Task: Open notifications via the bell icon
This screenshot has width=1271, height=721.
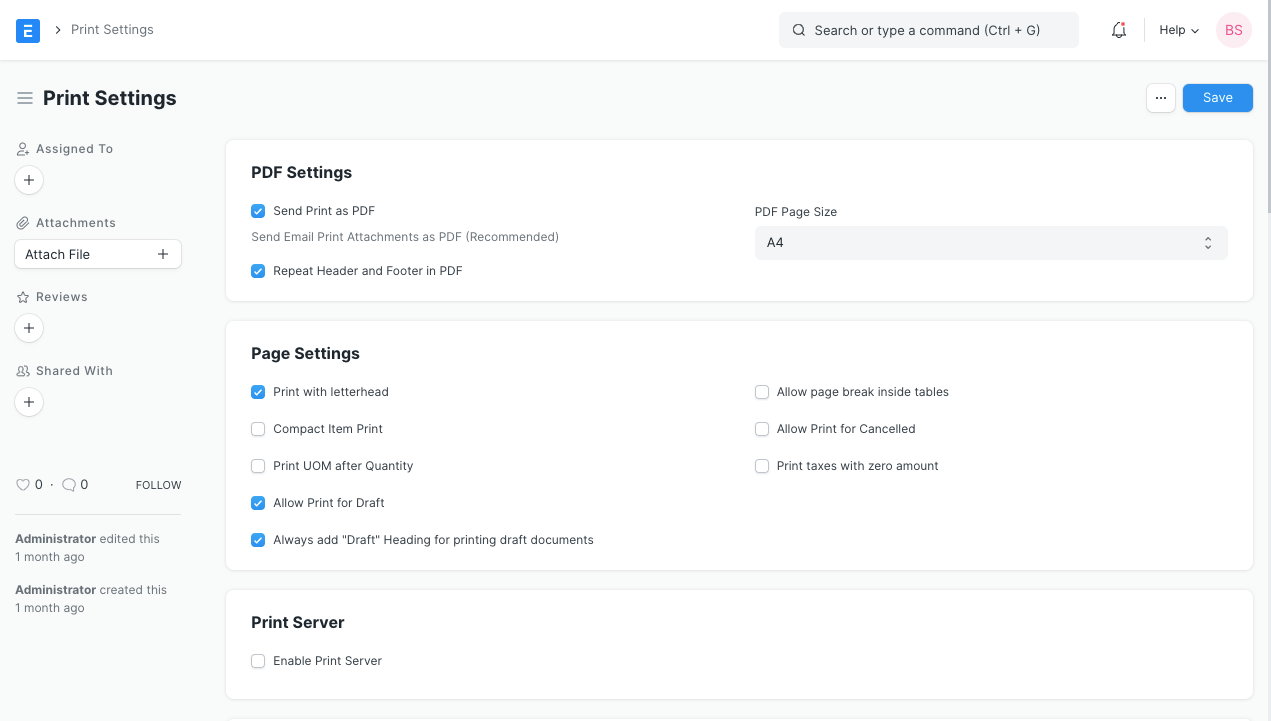Action: click(1118, 30)
